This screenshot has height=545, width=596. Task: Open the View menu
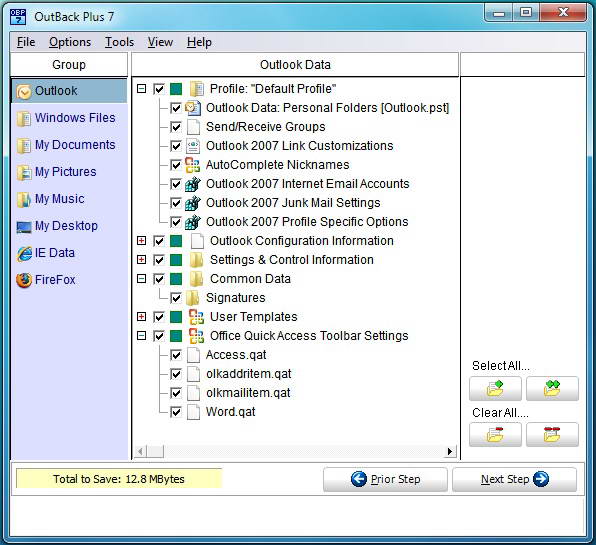click(x=160, y=42)
